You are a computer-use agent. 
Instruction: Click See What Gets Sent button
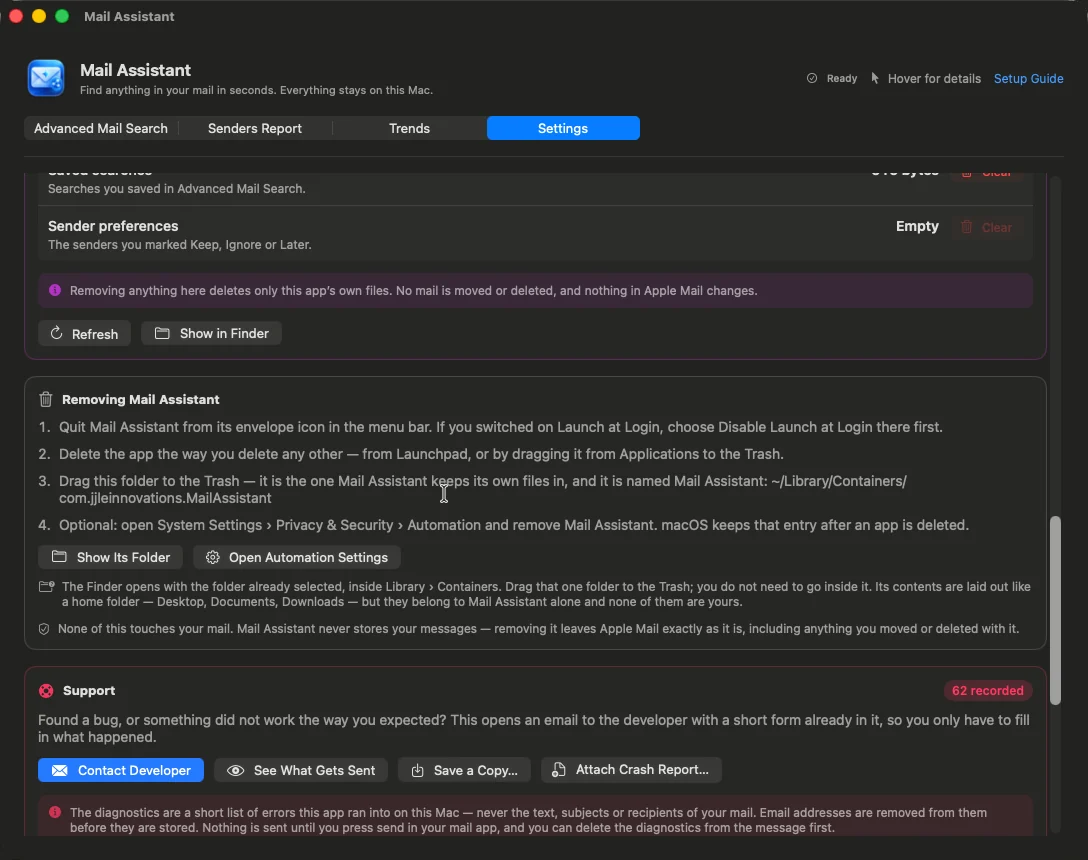click(301, 770)
